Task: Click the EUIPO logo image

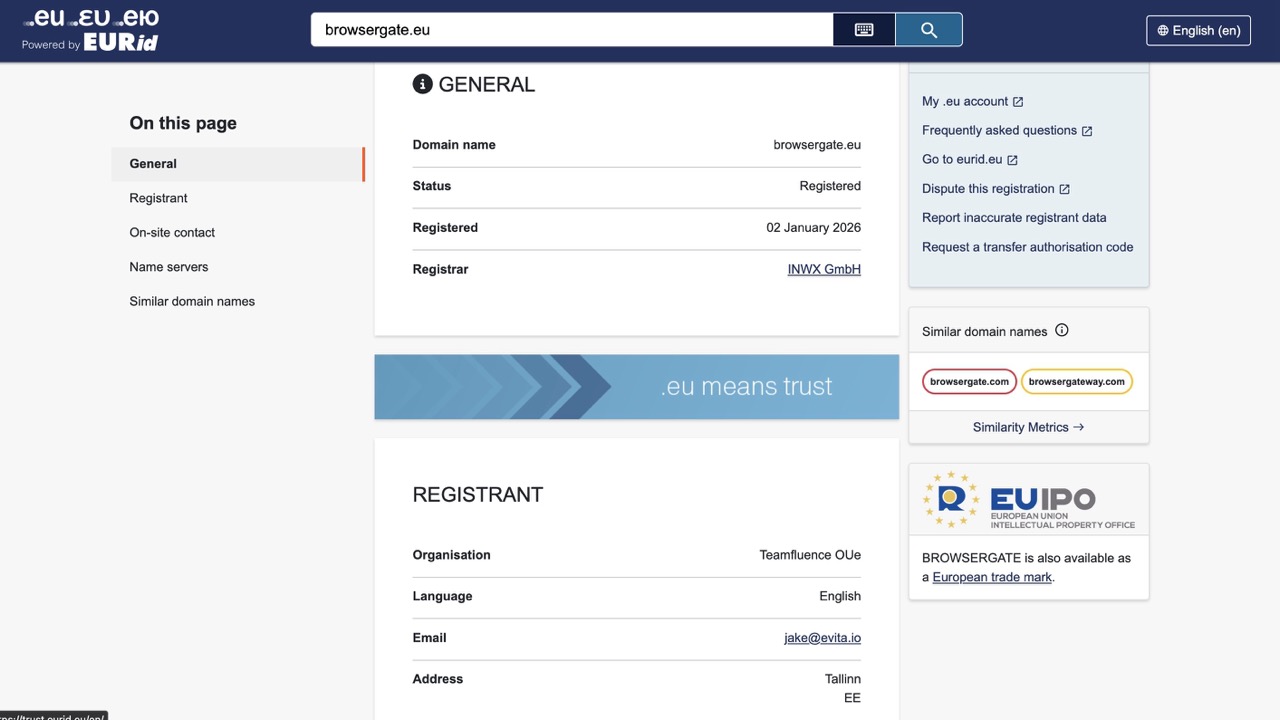Action: 1028,500
